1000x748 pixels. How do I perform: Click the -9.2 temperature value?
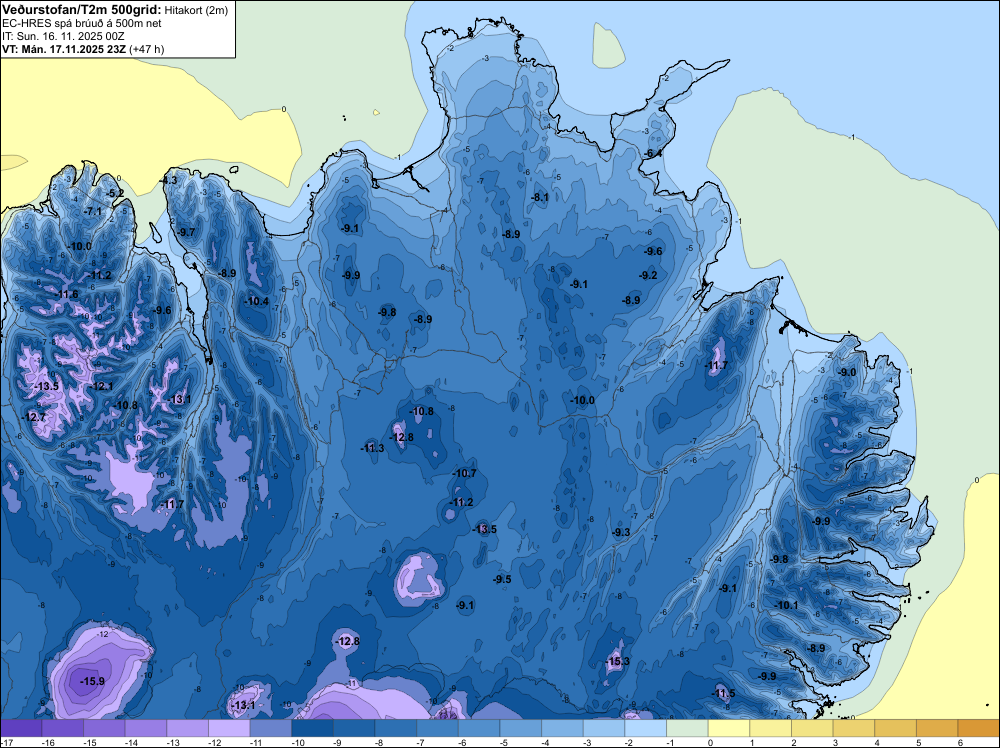tap(649, 275)
